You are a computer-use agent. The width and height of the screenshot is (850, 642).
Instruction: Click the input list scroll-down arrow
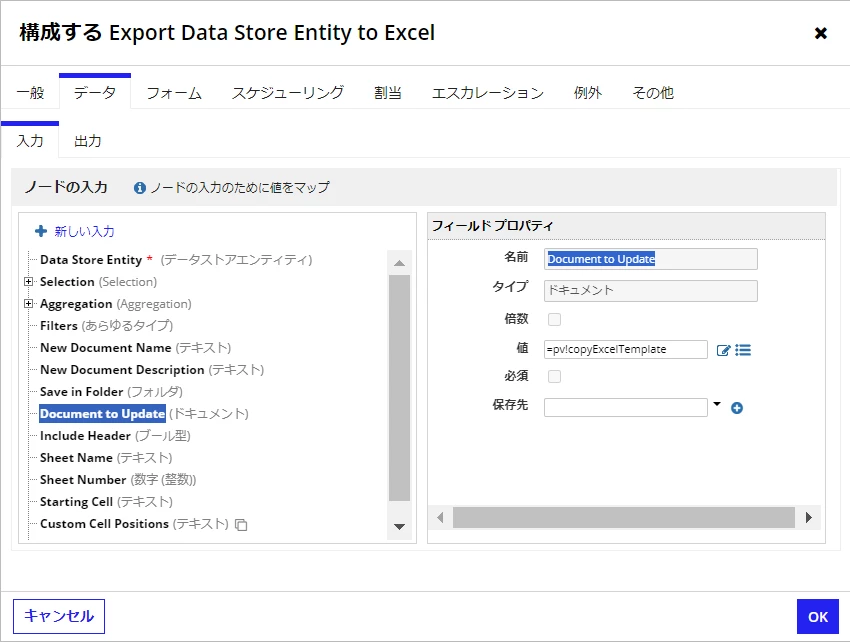(400, 527)
